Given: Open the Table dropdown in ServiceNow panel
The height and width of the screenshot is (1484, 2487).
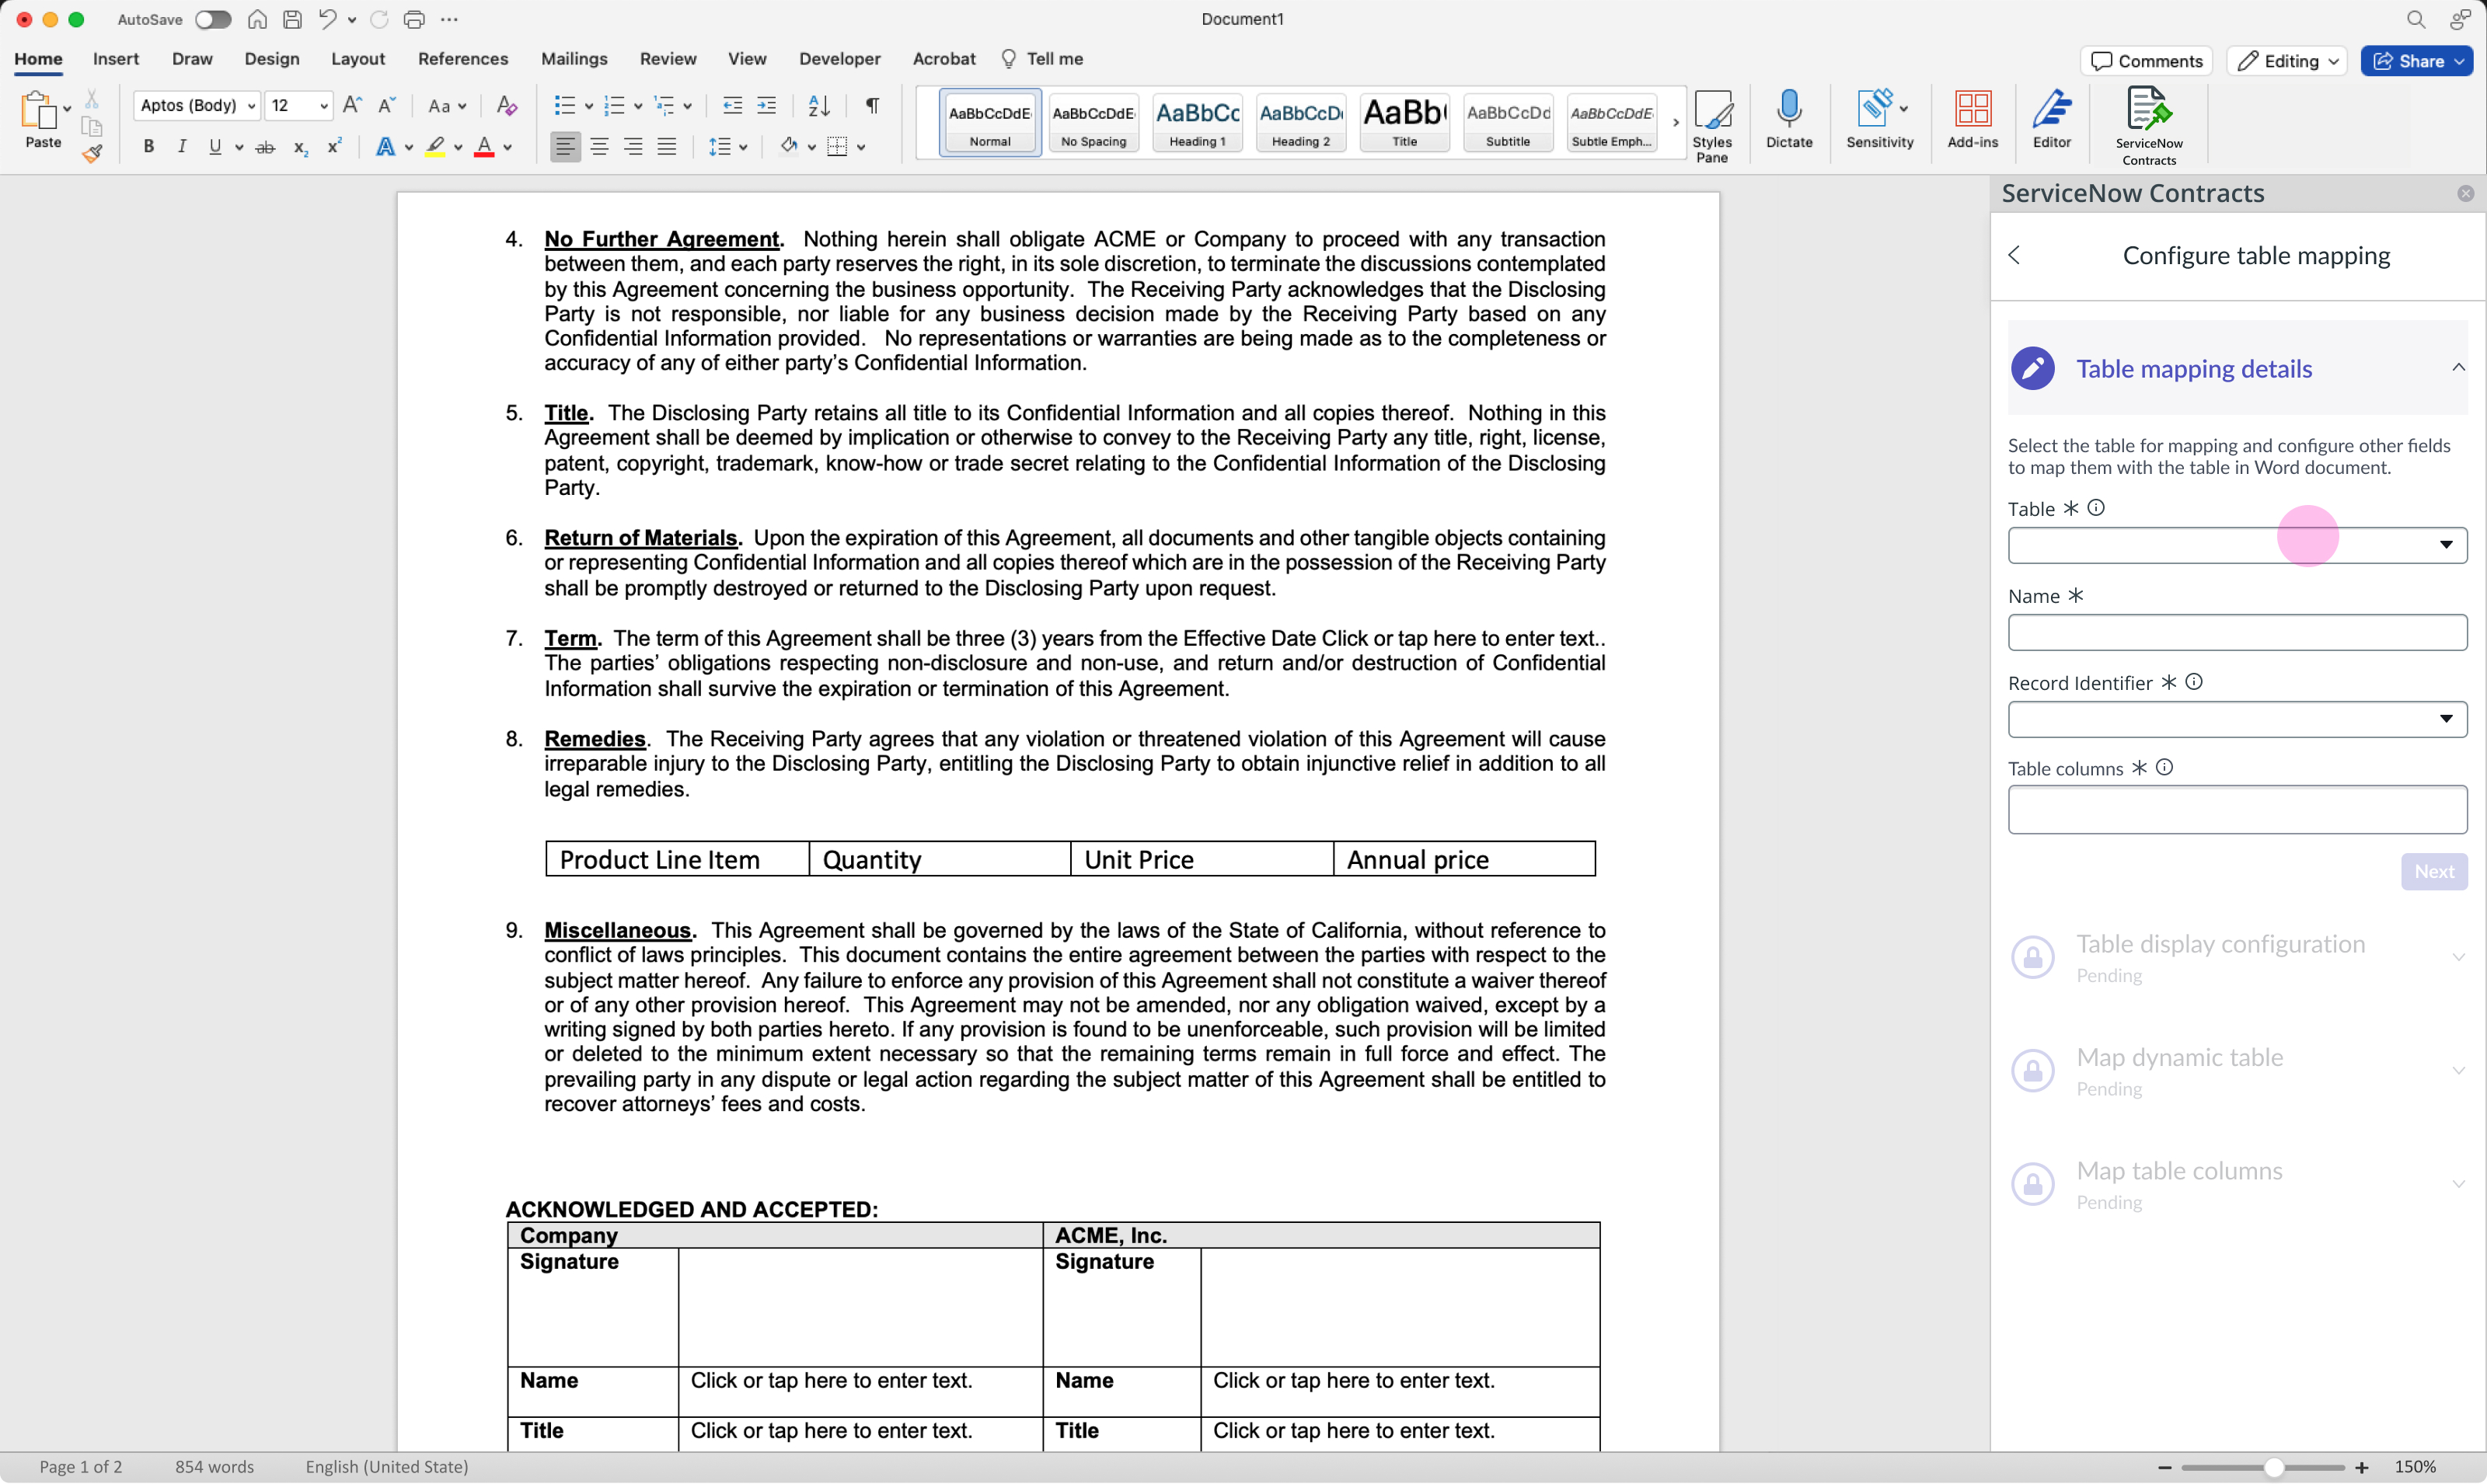Looking at the screenshot, I should (2446, 545).
